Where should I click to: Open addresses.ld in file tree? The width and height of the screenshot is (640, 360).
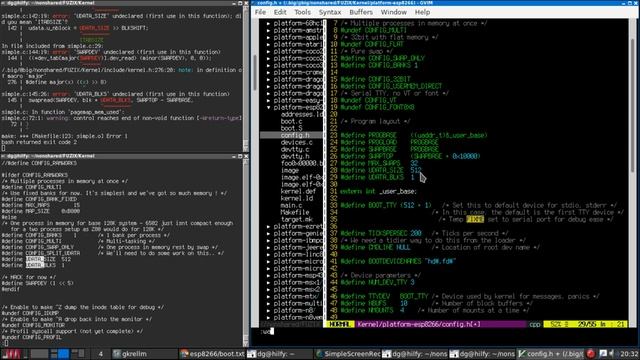click(x=302, y=115)
